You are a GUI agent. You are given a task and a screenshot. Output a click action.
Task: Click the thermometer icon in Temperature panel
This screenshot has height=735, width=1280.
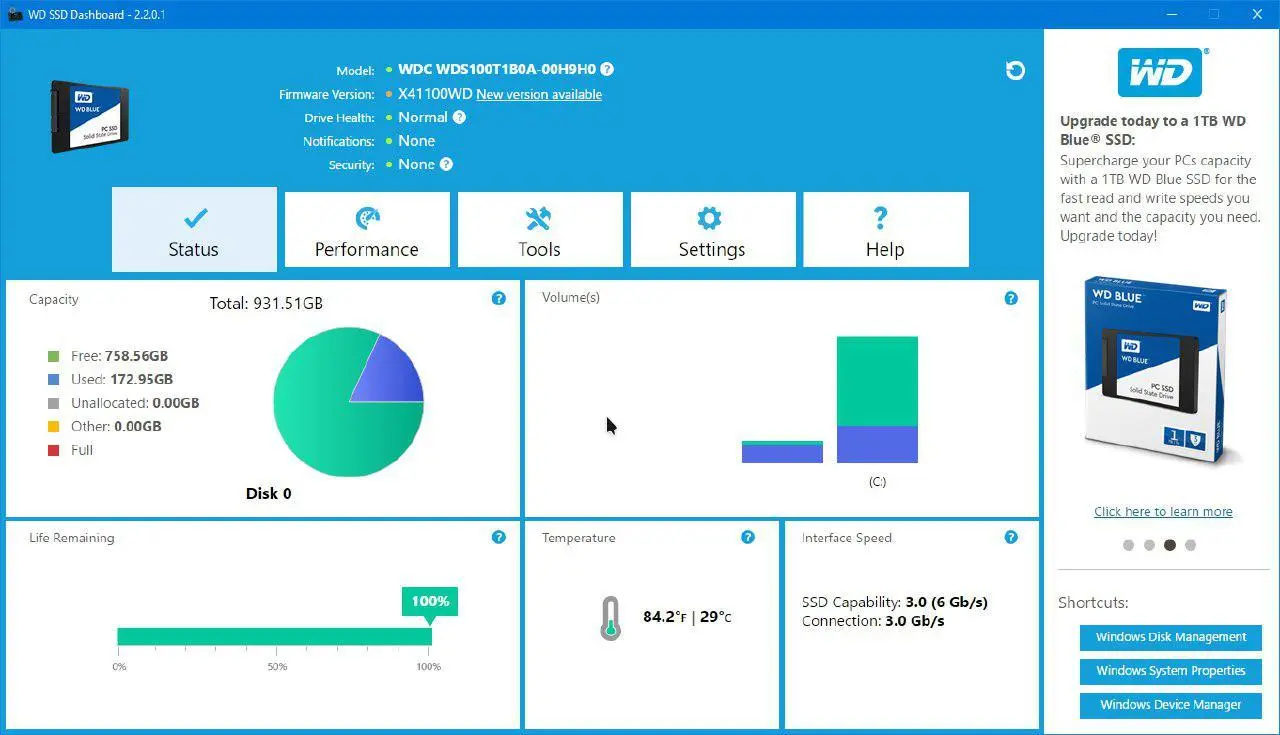pos(610,618)
